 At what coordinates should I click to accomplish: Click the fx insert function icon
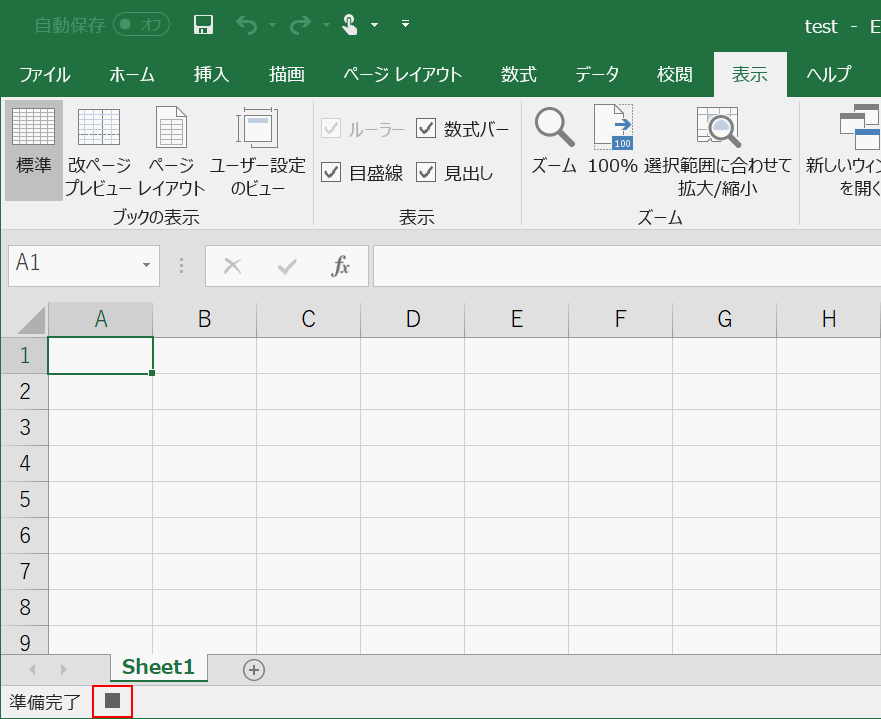[340, 265]
